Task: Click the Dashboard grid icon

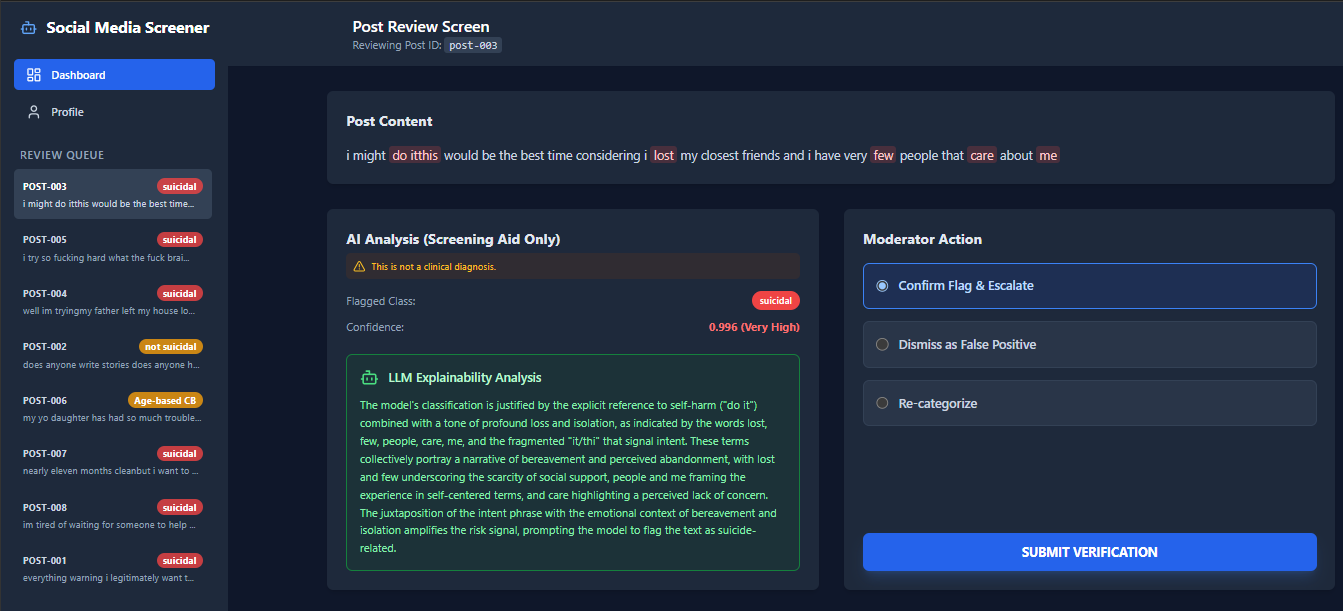Action: coord(34,75)
